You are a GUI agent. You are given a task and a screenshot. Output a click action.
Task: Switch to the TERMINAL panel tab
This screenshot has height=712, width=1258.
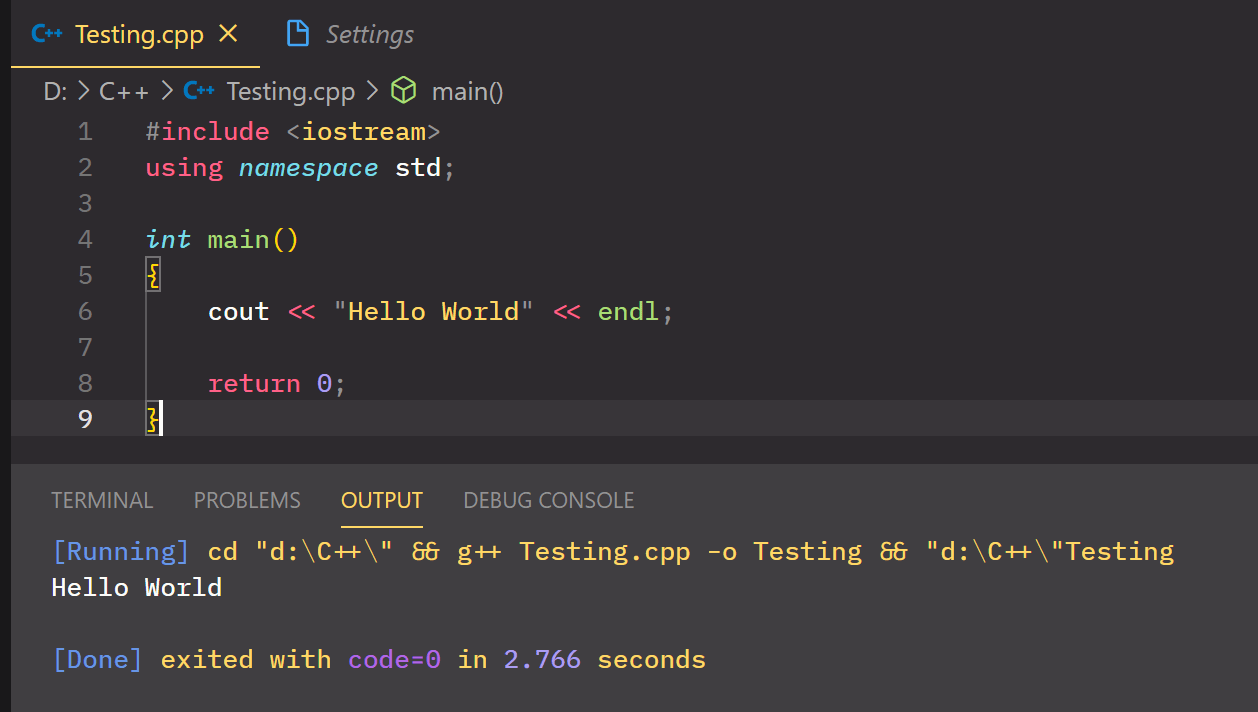click(102, 500)
